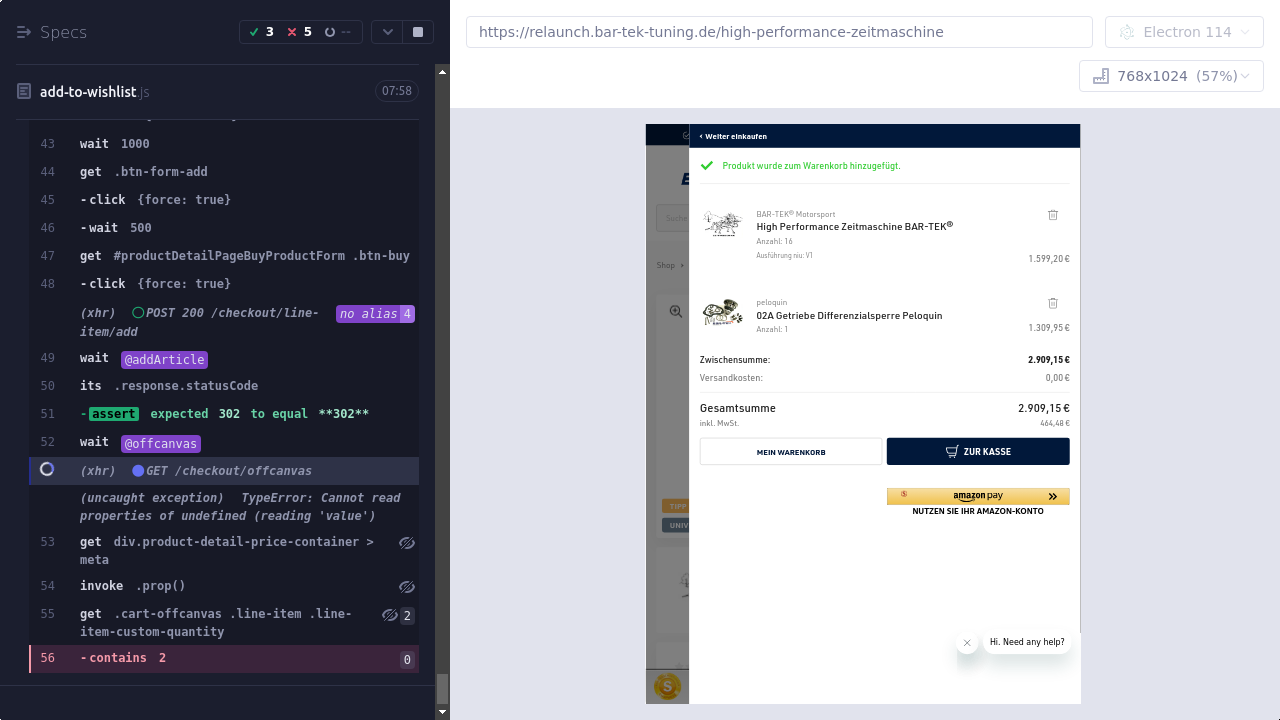Click the ZUR KASSE checkout button
This screenshot has width=1280, height=720.
click(x=977, y=451)
